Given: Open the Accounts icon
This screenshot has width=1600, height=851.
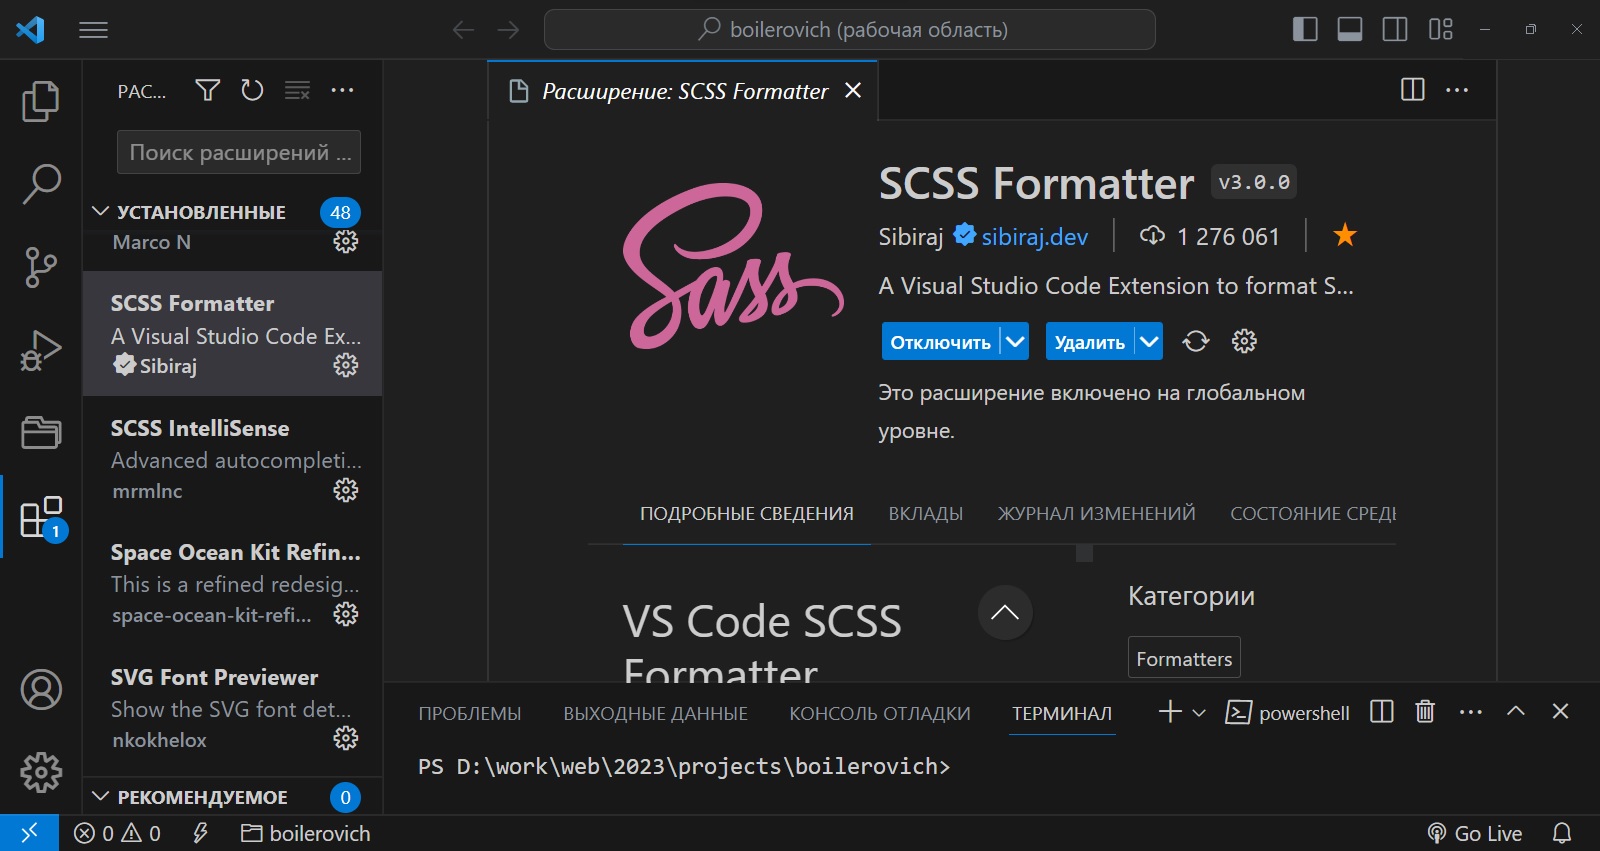Looking at the screenshot, I should point(41,690).
